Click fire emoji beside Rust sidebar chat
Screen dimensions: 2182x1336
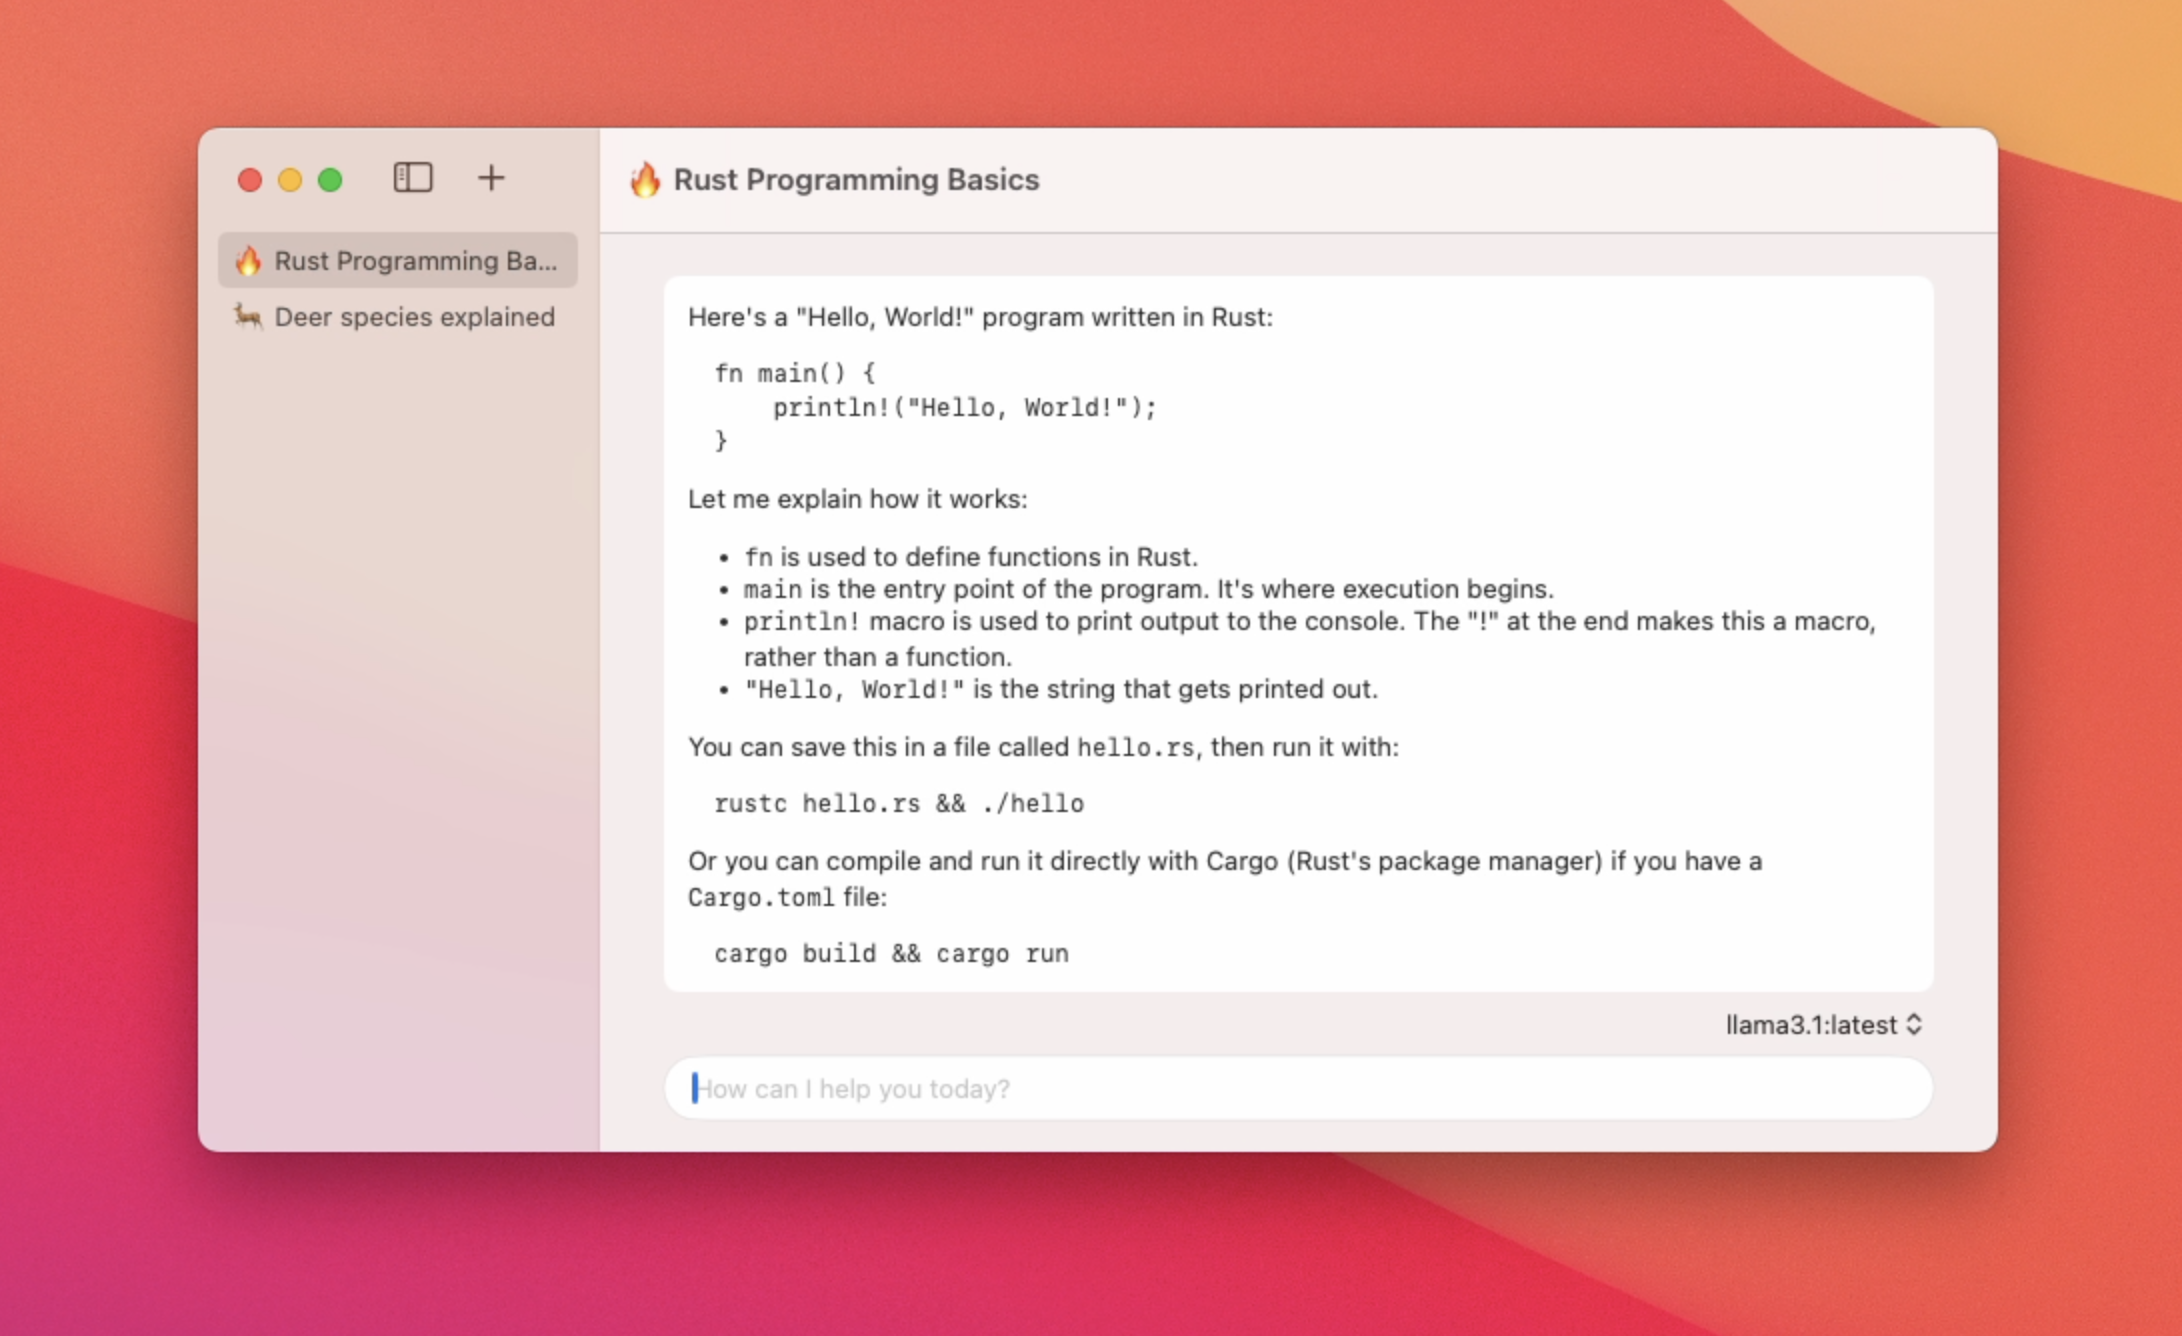(248, 261)
